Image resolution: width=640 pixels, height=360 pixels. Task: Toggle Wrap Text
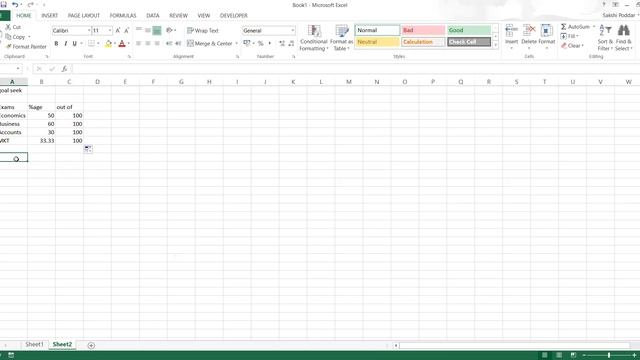click(x=203, y=31)
